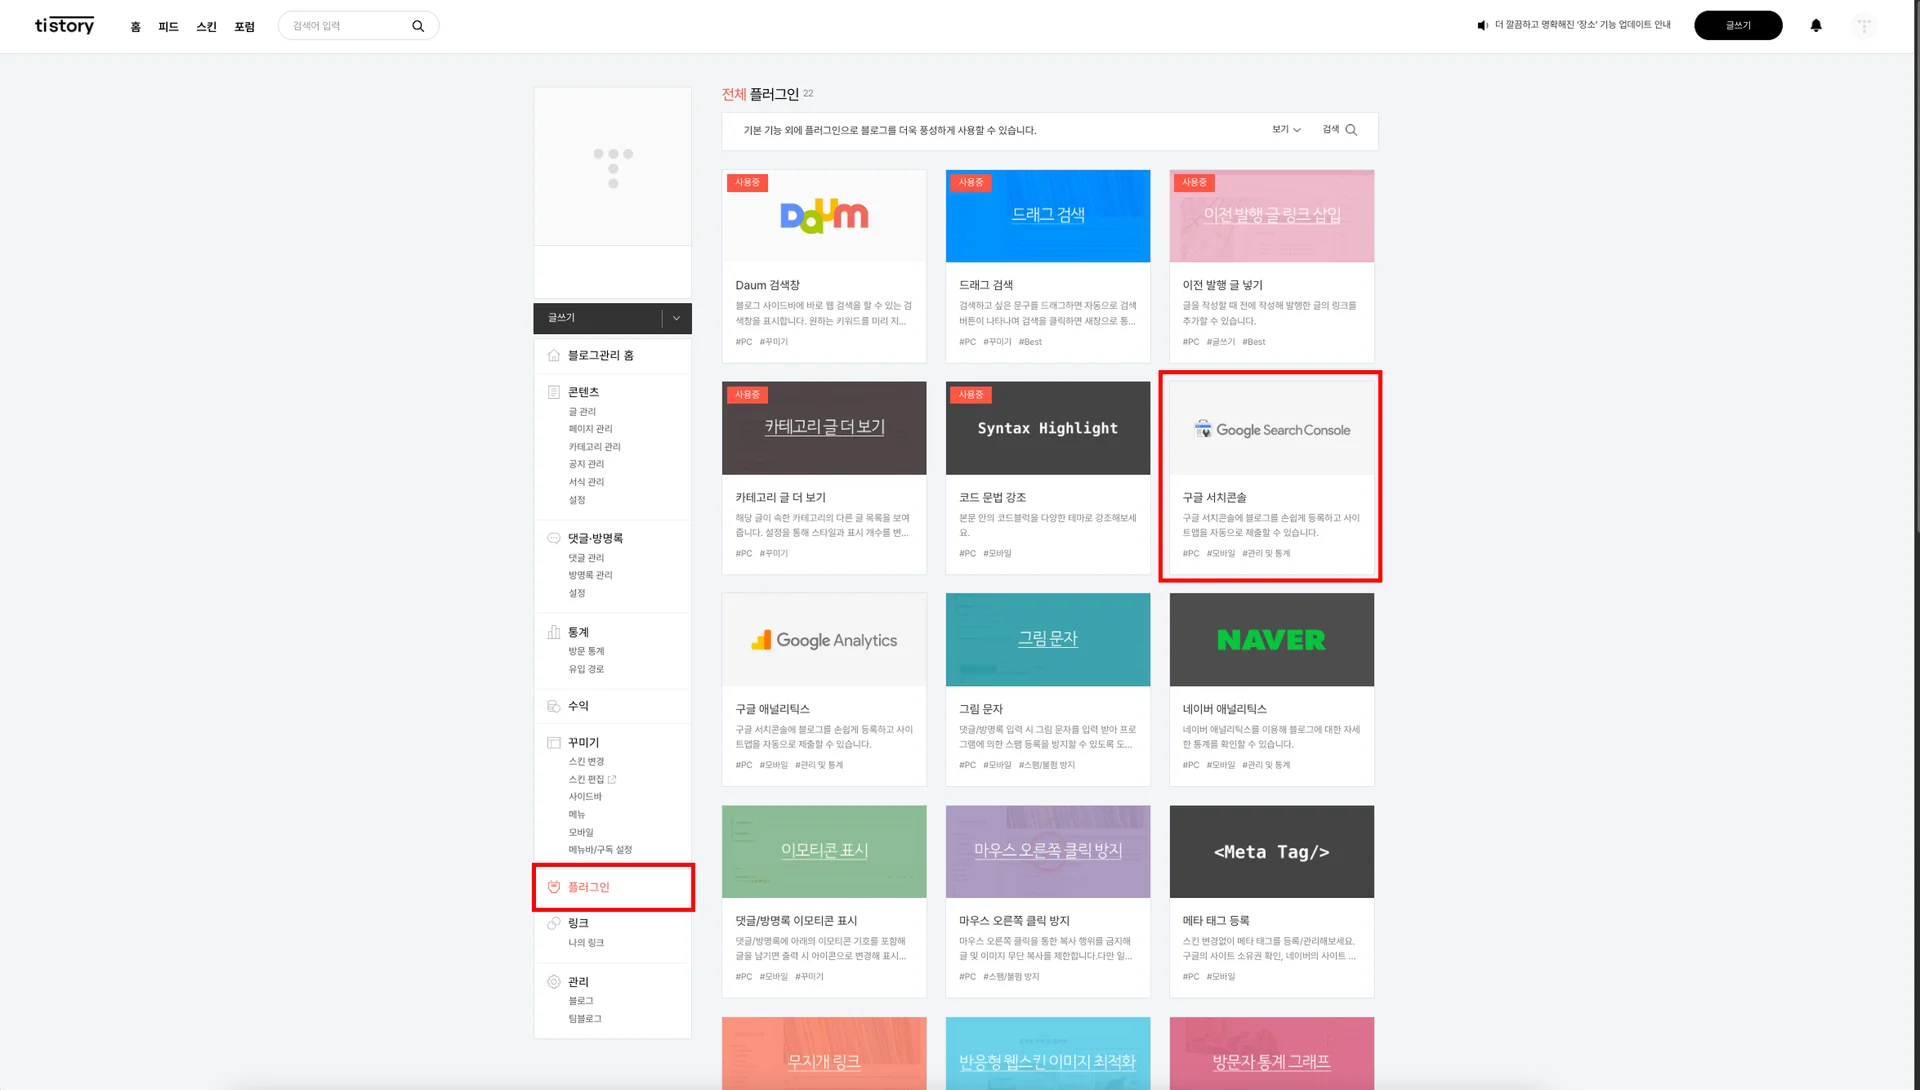1920x1090 pixels.
Task: Click the sidebar 글쓰기 button
Action: 598,318
